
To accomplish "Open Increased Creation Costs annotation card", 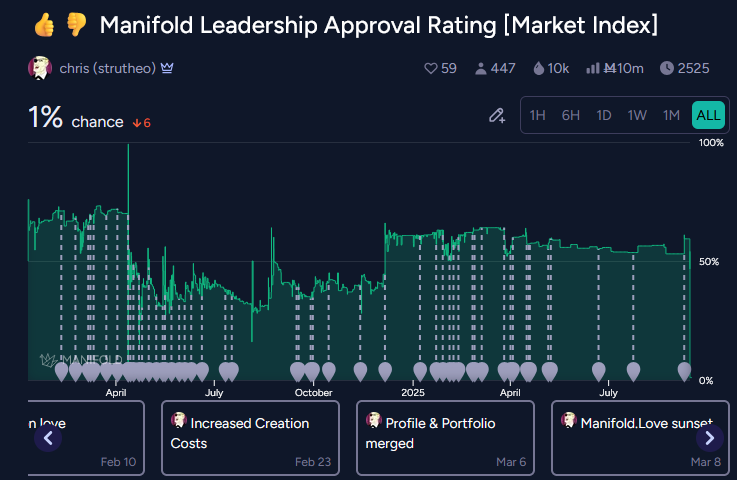I will point(251,438).
